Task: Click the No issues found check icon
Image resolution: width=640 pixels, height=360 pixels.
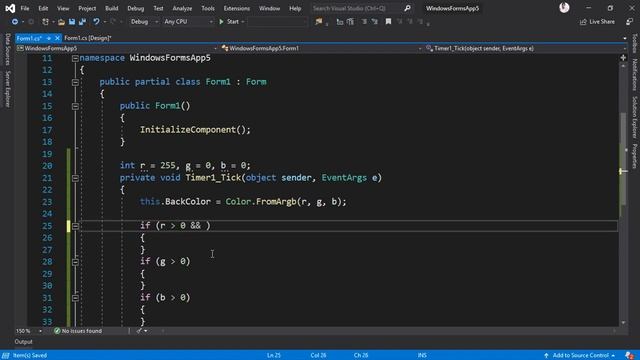Action: click(57, 331)
